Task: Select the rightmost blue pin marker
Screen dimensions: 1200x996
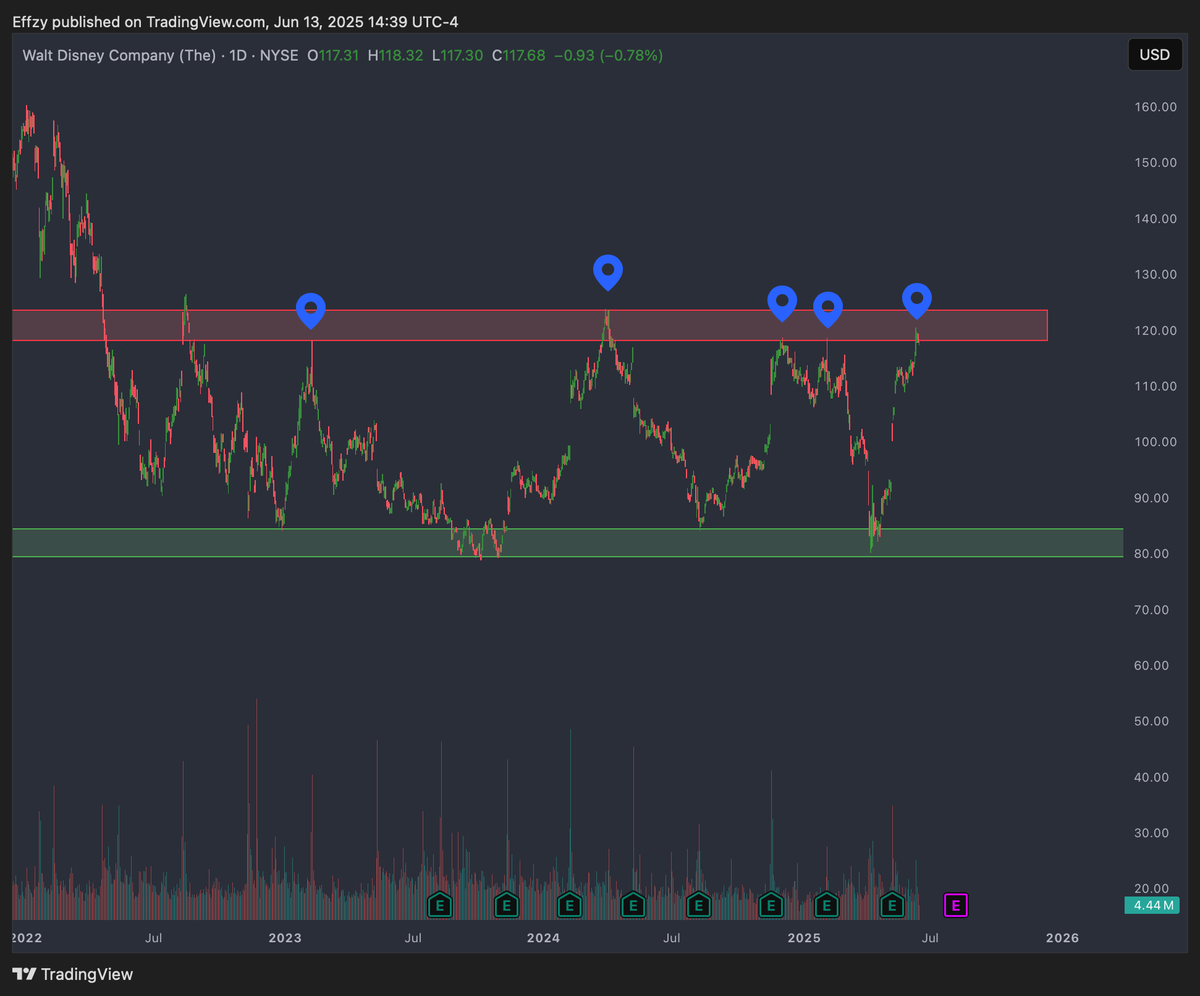Action: (x=917, y=301)
